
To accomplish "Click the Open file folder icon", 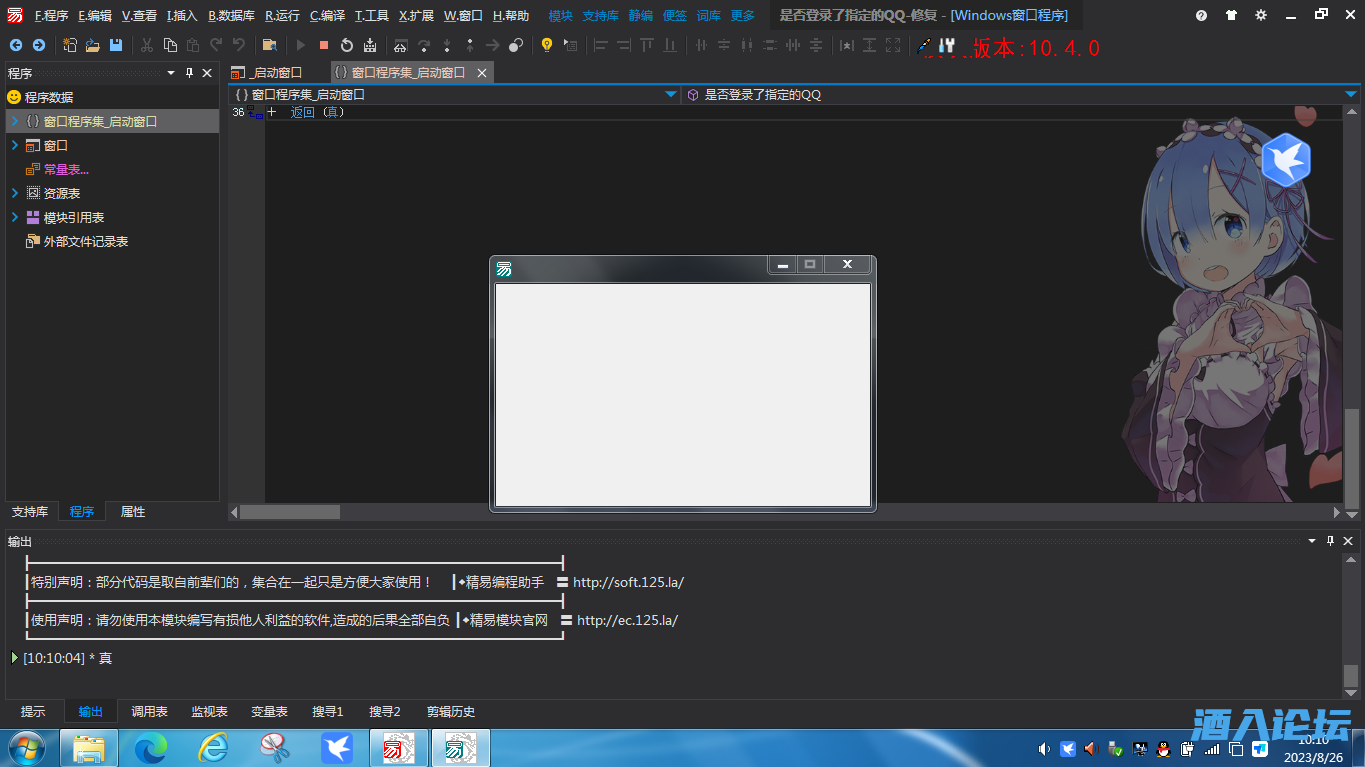I will pyautogui.click(x=93, y=45).
